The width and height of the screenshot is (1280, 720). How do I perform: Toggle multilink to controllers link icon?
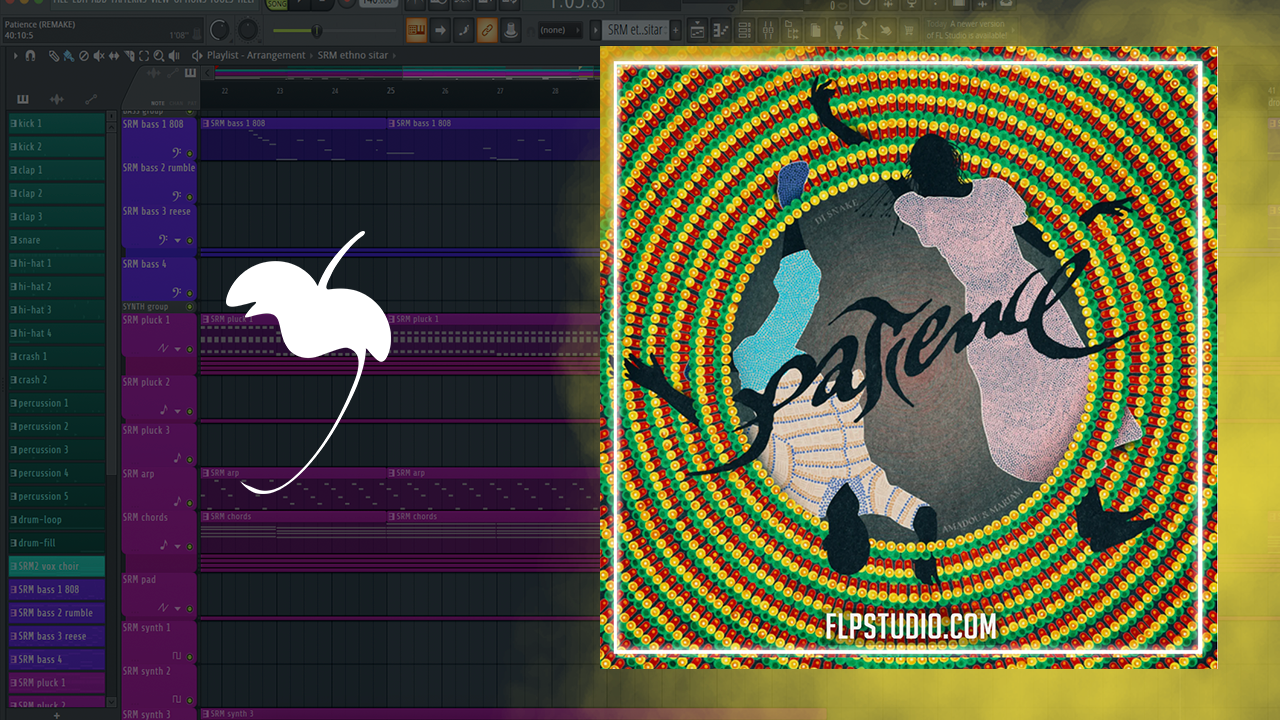click(x=487, y=30)
